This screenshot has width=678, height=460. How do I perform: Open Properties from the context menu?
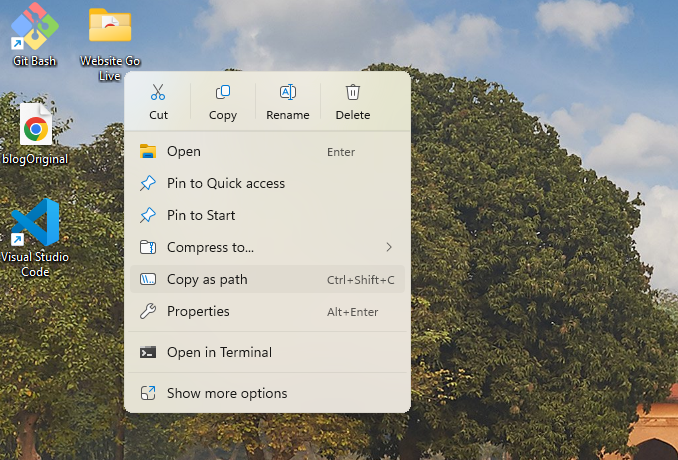[198, 311]
